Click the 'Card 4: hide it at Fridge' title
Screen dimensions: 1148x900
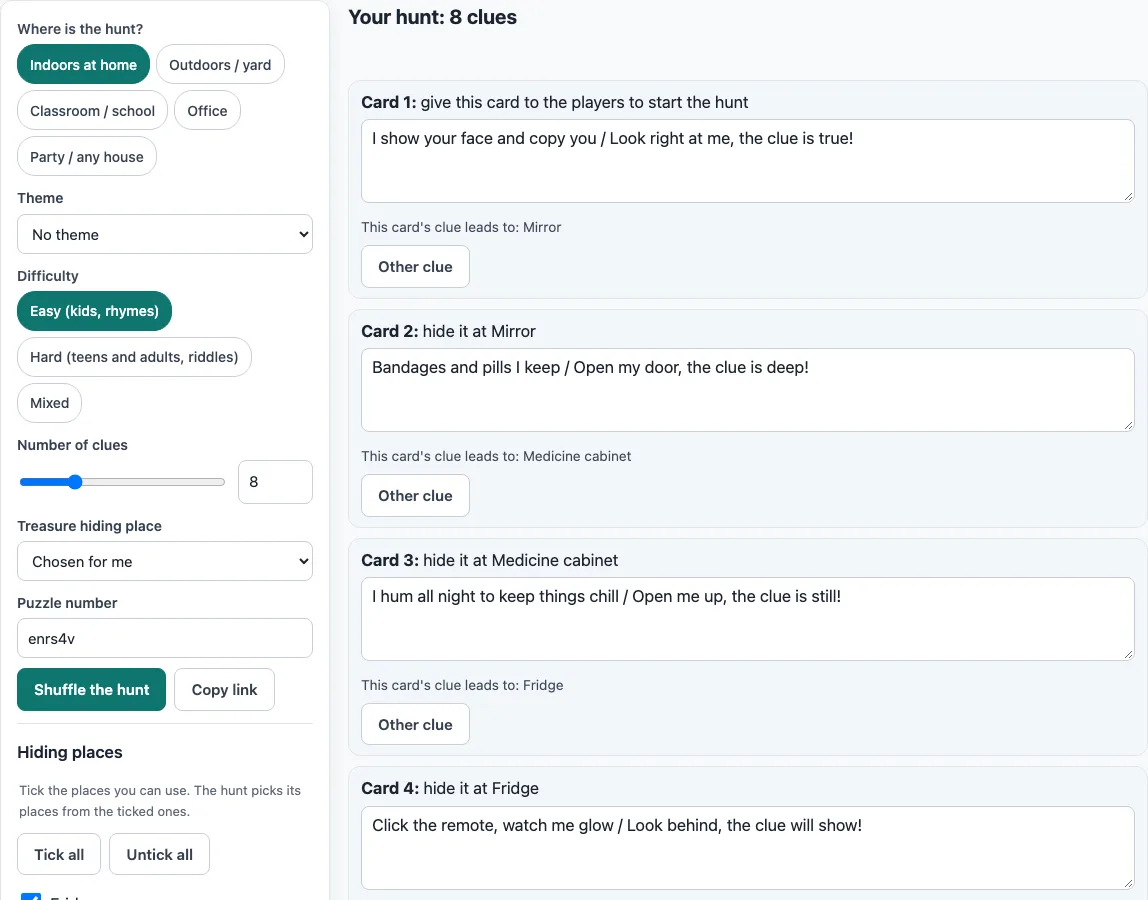(x=450, y=789)
